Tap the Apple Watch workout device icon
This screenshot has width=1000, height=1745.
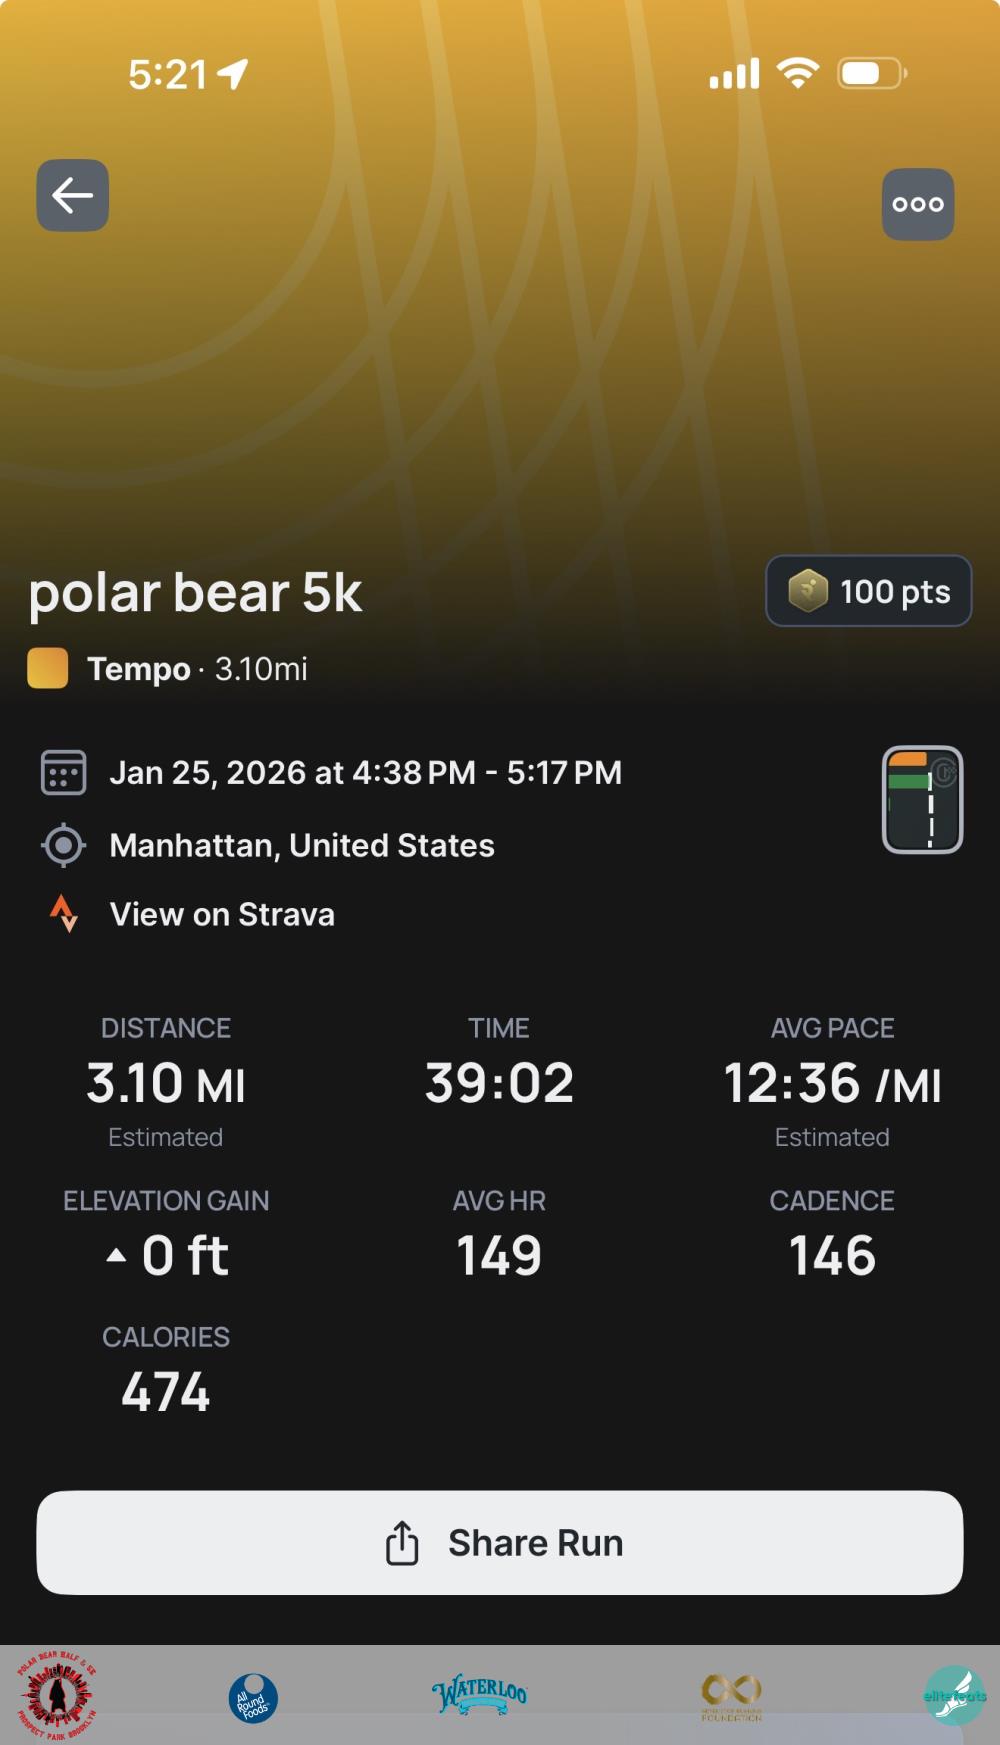point(922,800)
